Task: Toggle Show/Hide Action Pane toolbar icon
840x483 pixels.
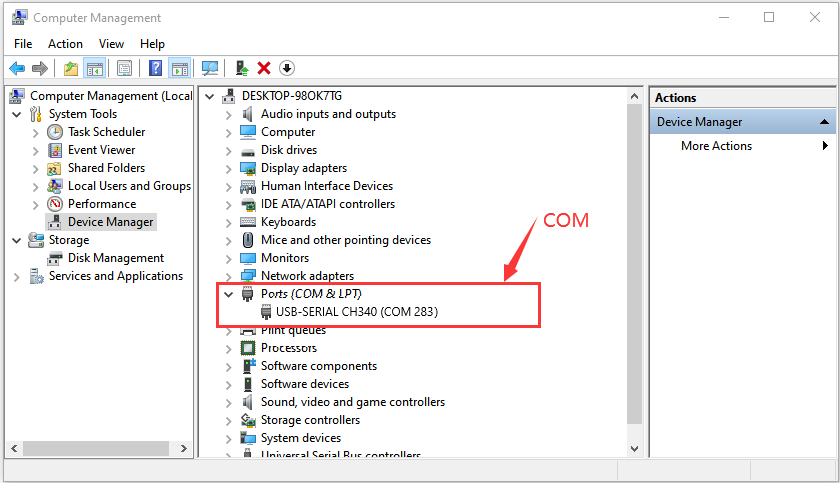Action: [x=180, y=68]
